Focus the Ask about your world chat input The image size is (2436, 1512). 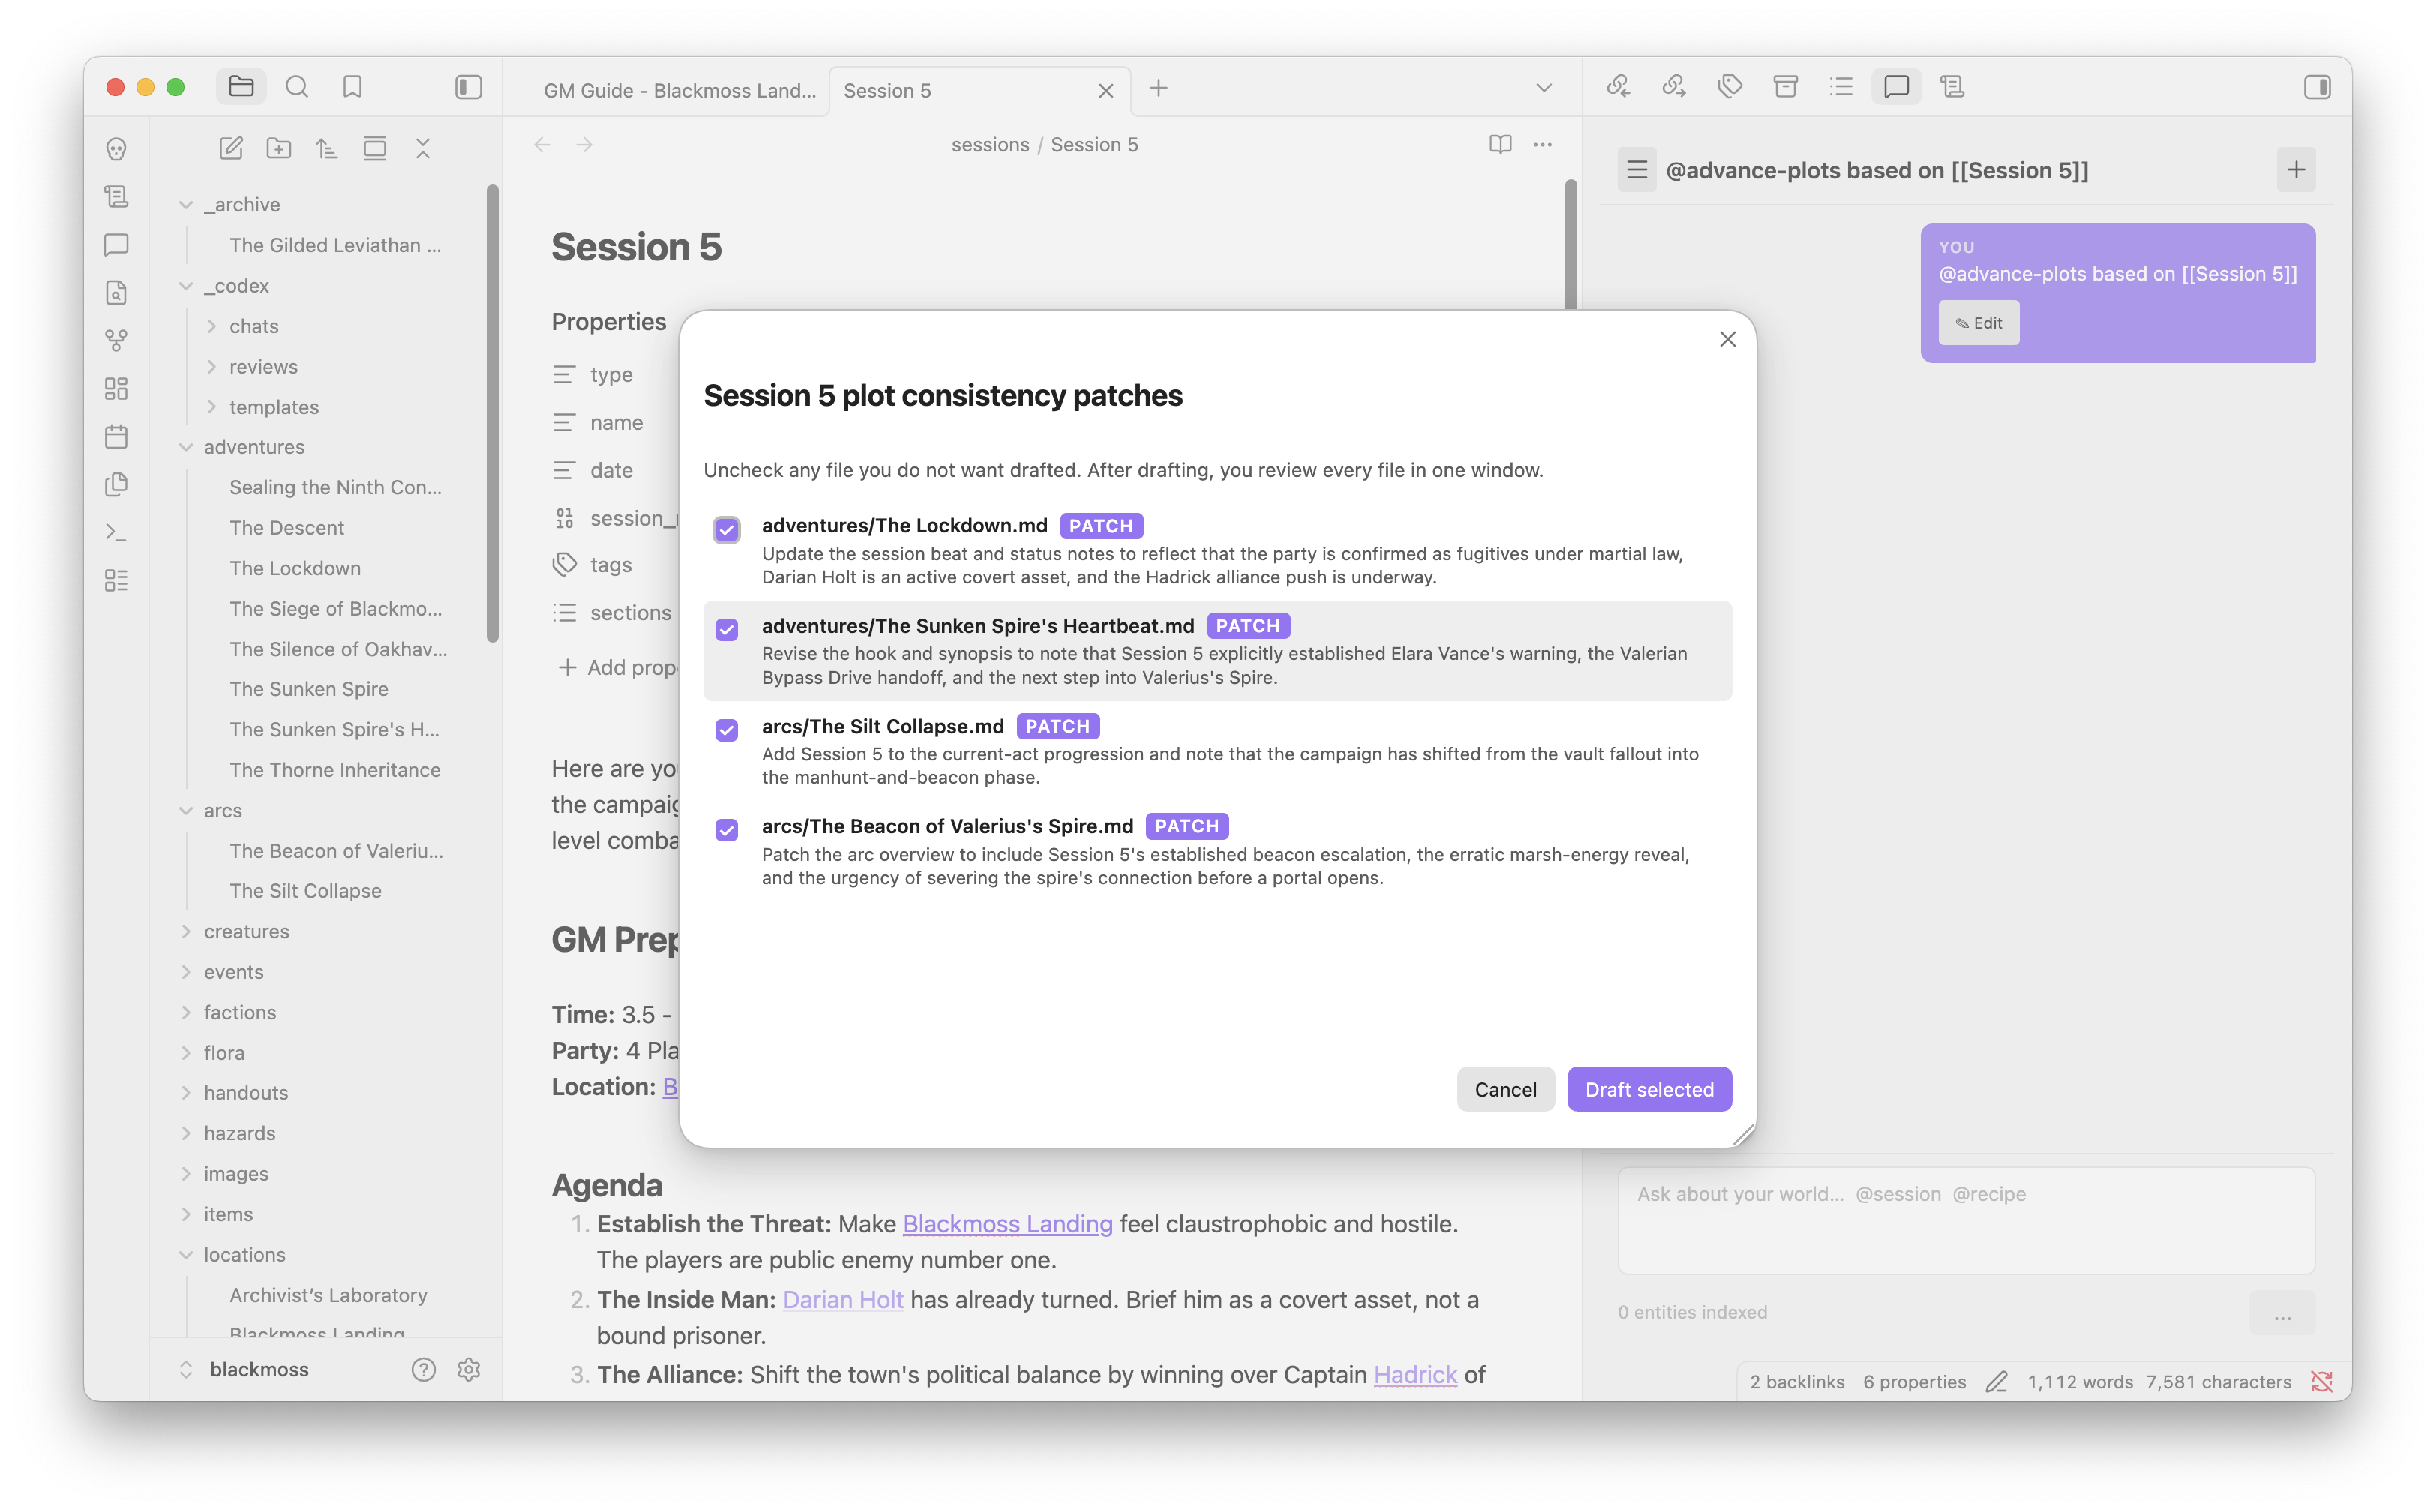pos(1966,1220)
